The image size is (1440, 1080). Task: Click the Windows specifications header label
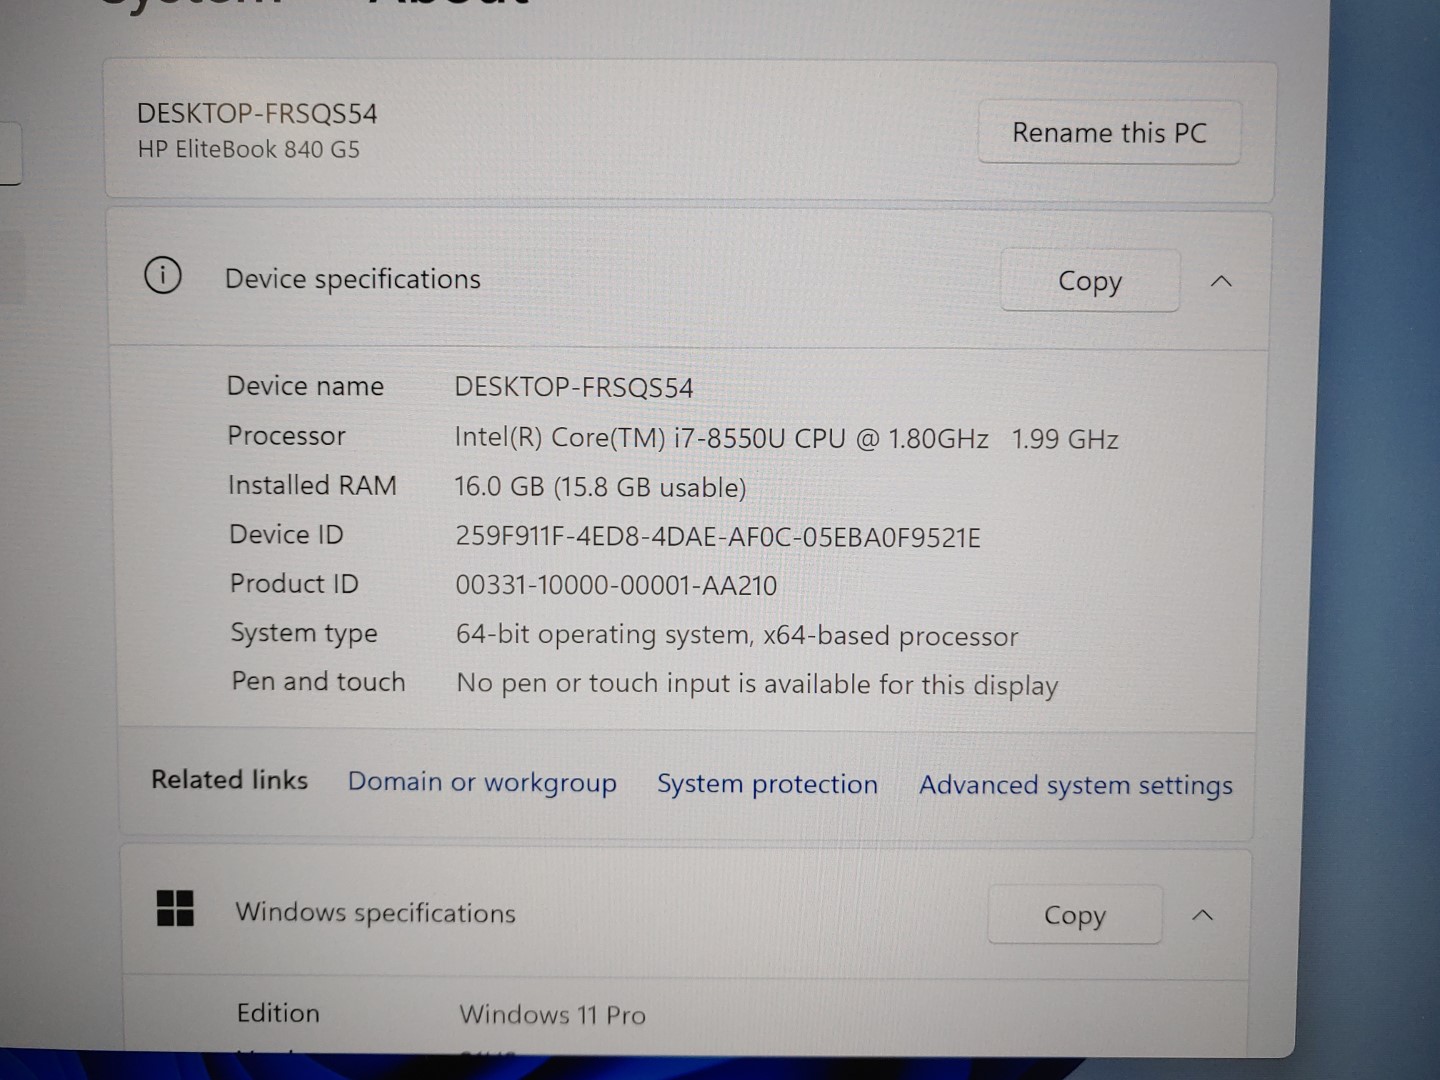[375, 912]
